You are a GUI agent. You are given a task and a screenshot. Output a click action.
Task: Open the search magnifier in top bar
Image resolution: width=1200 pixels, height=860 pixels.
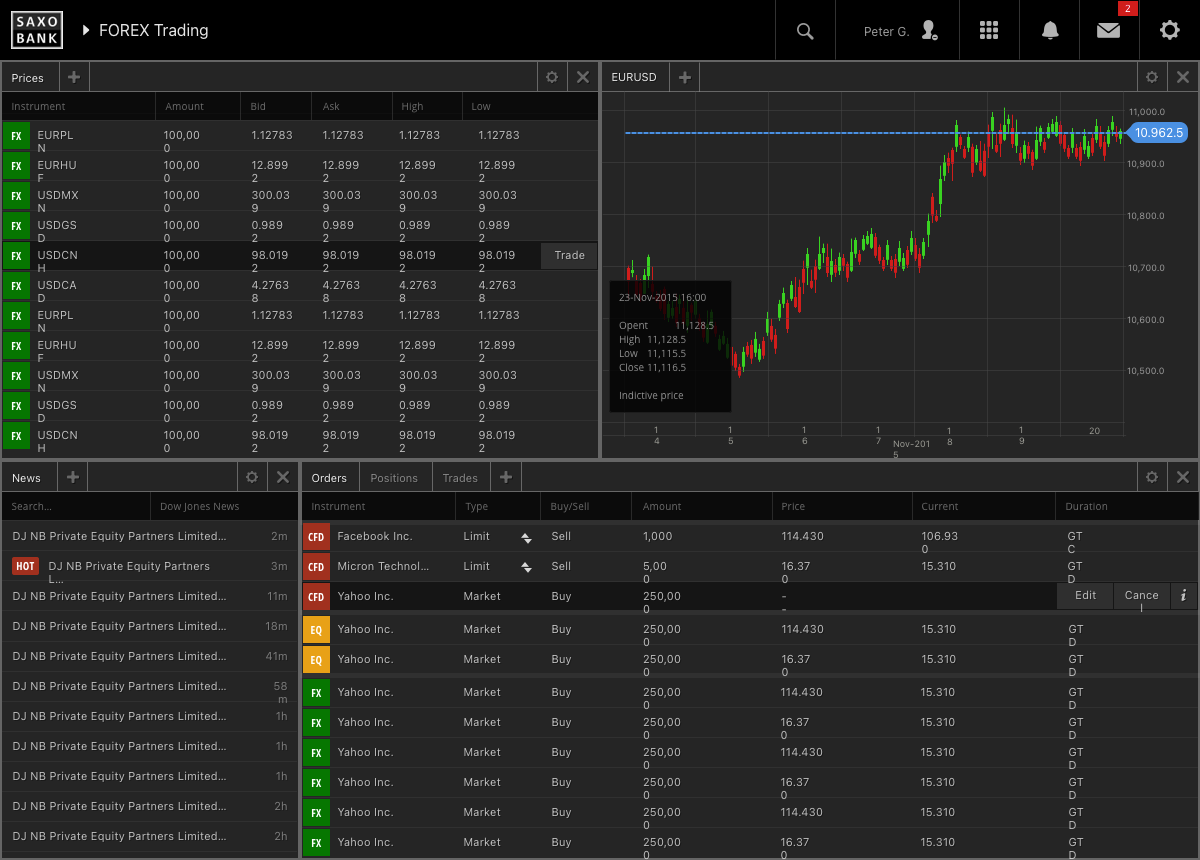805,31
